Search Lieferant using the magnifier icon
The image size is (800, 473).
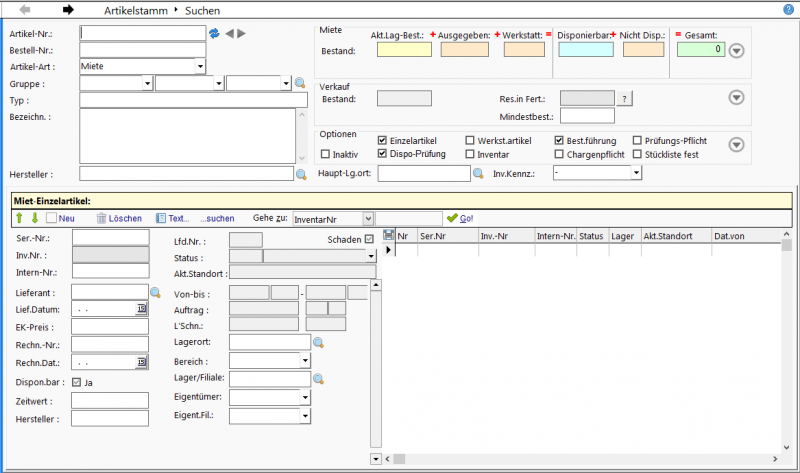click(155, 292)
